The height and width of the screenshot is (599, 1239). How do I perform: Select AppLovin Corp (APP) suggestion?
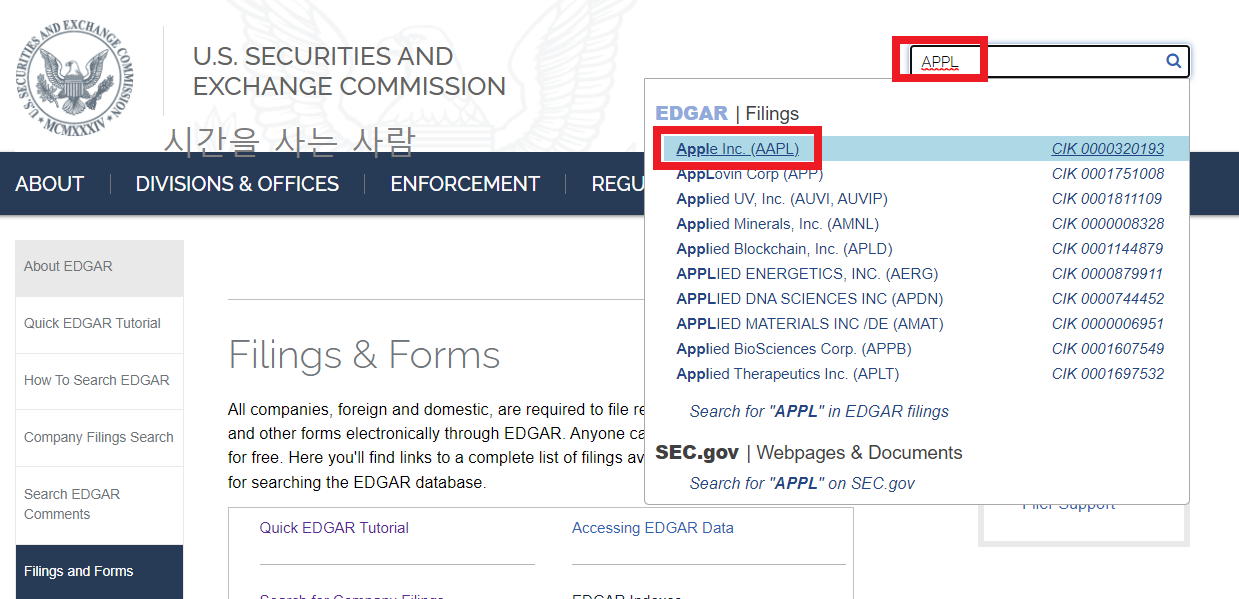[x=750, y=174]
